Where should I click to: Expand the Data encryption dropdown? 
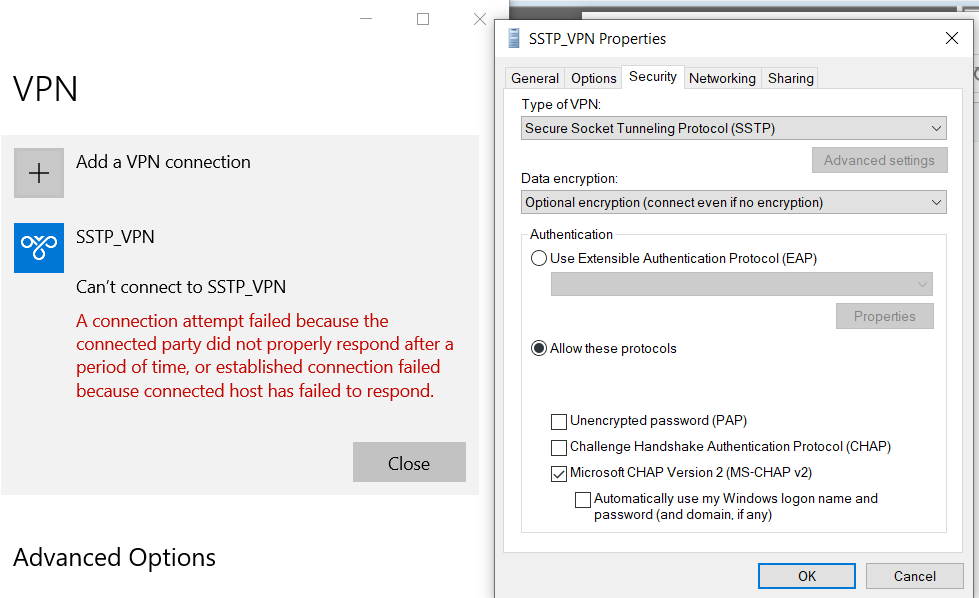(x=734, y=202)
